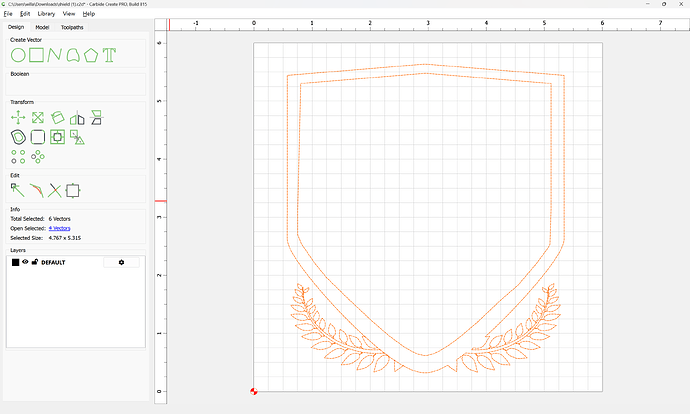Click horizontal ruler mark 3
The width and height of the screenshot is (690, 414).
pos(428,23)
